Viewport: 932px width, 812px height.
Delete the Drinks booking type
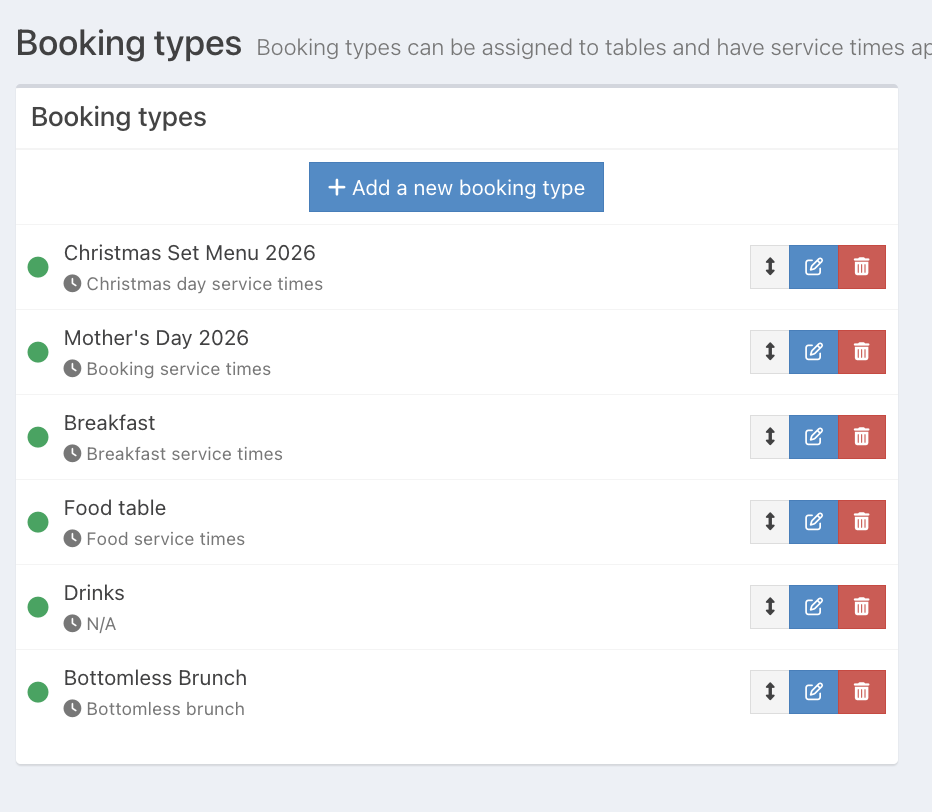pyautogui.click(x=861, y=607)
